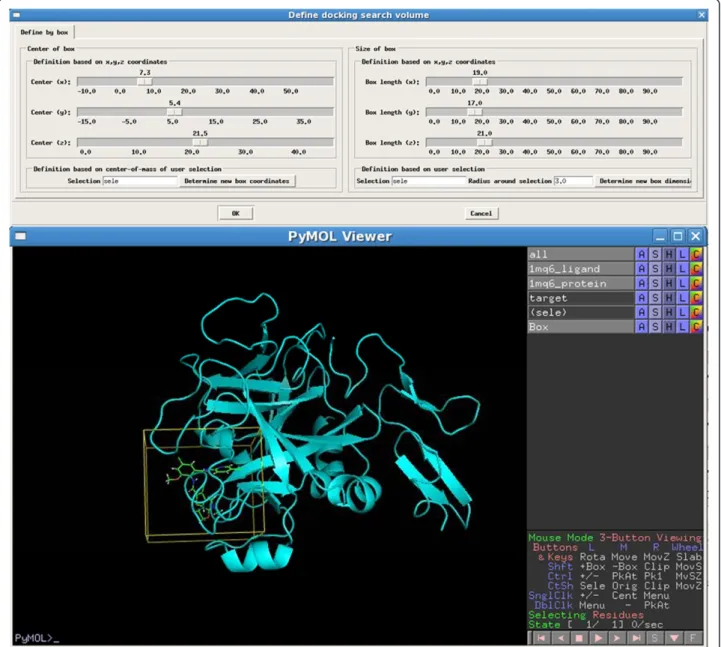Click the Box length (z) slider handle
The width and height of the screenshot is (721, 647).
pos(484,143)
